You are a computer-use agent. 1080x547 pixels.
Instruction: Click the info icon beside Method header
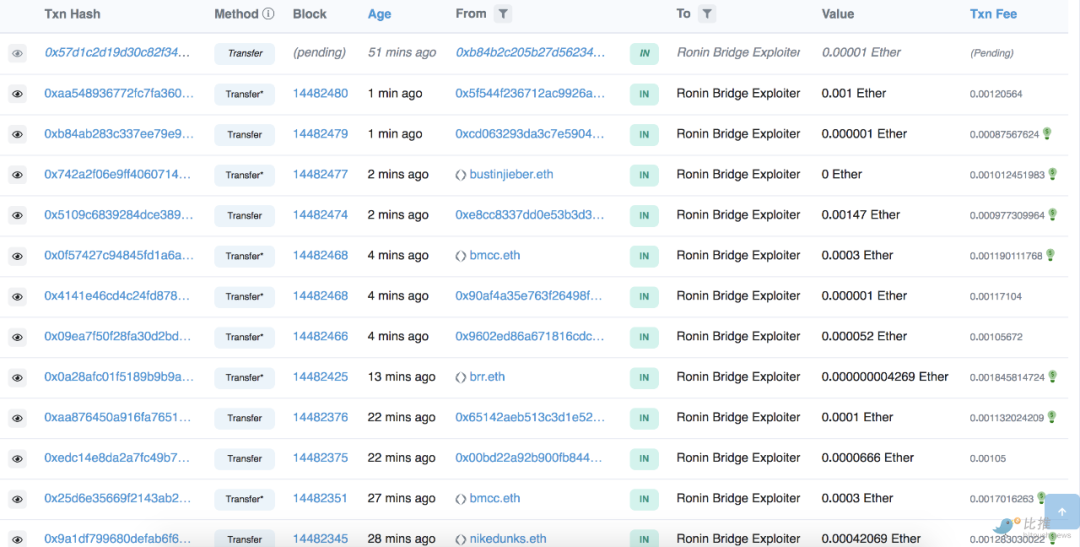tap(269, 14)
